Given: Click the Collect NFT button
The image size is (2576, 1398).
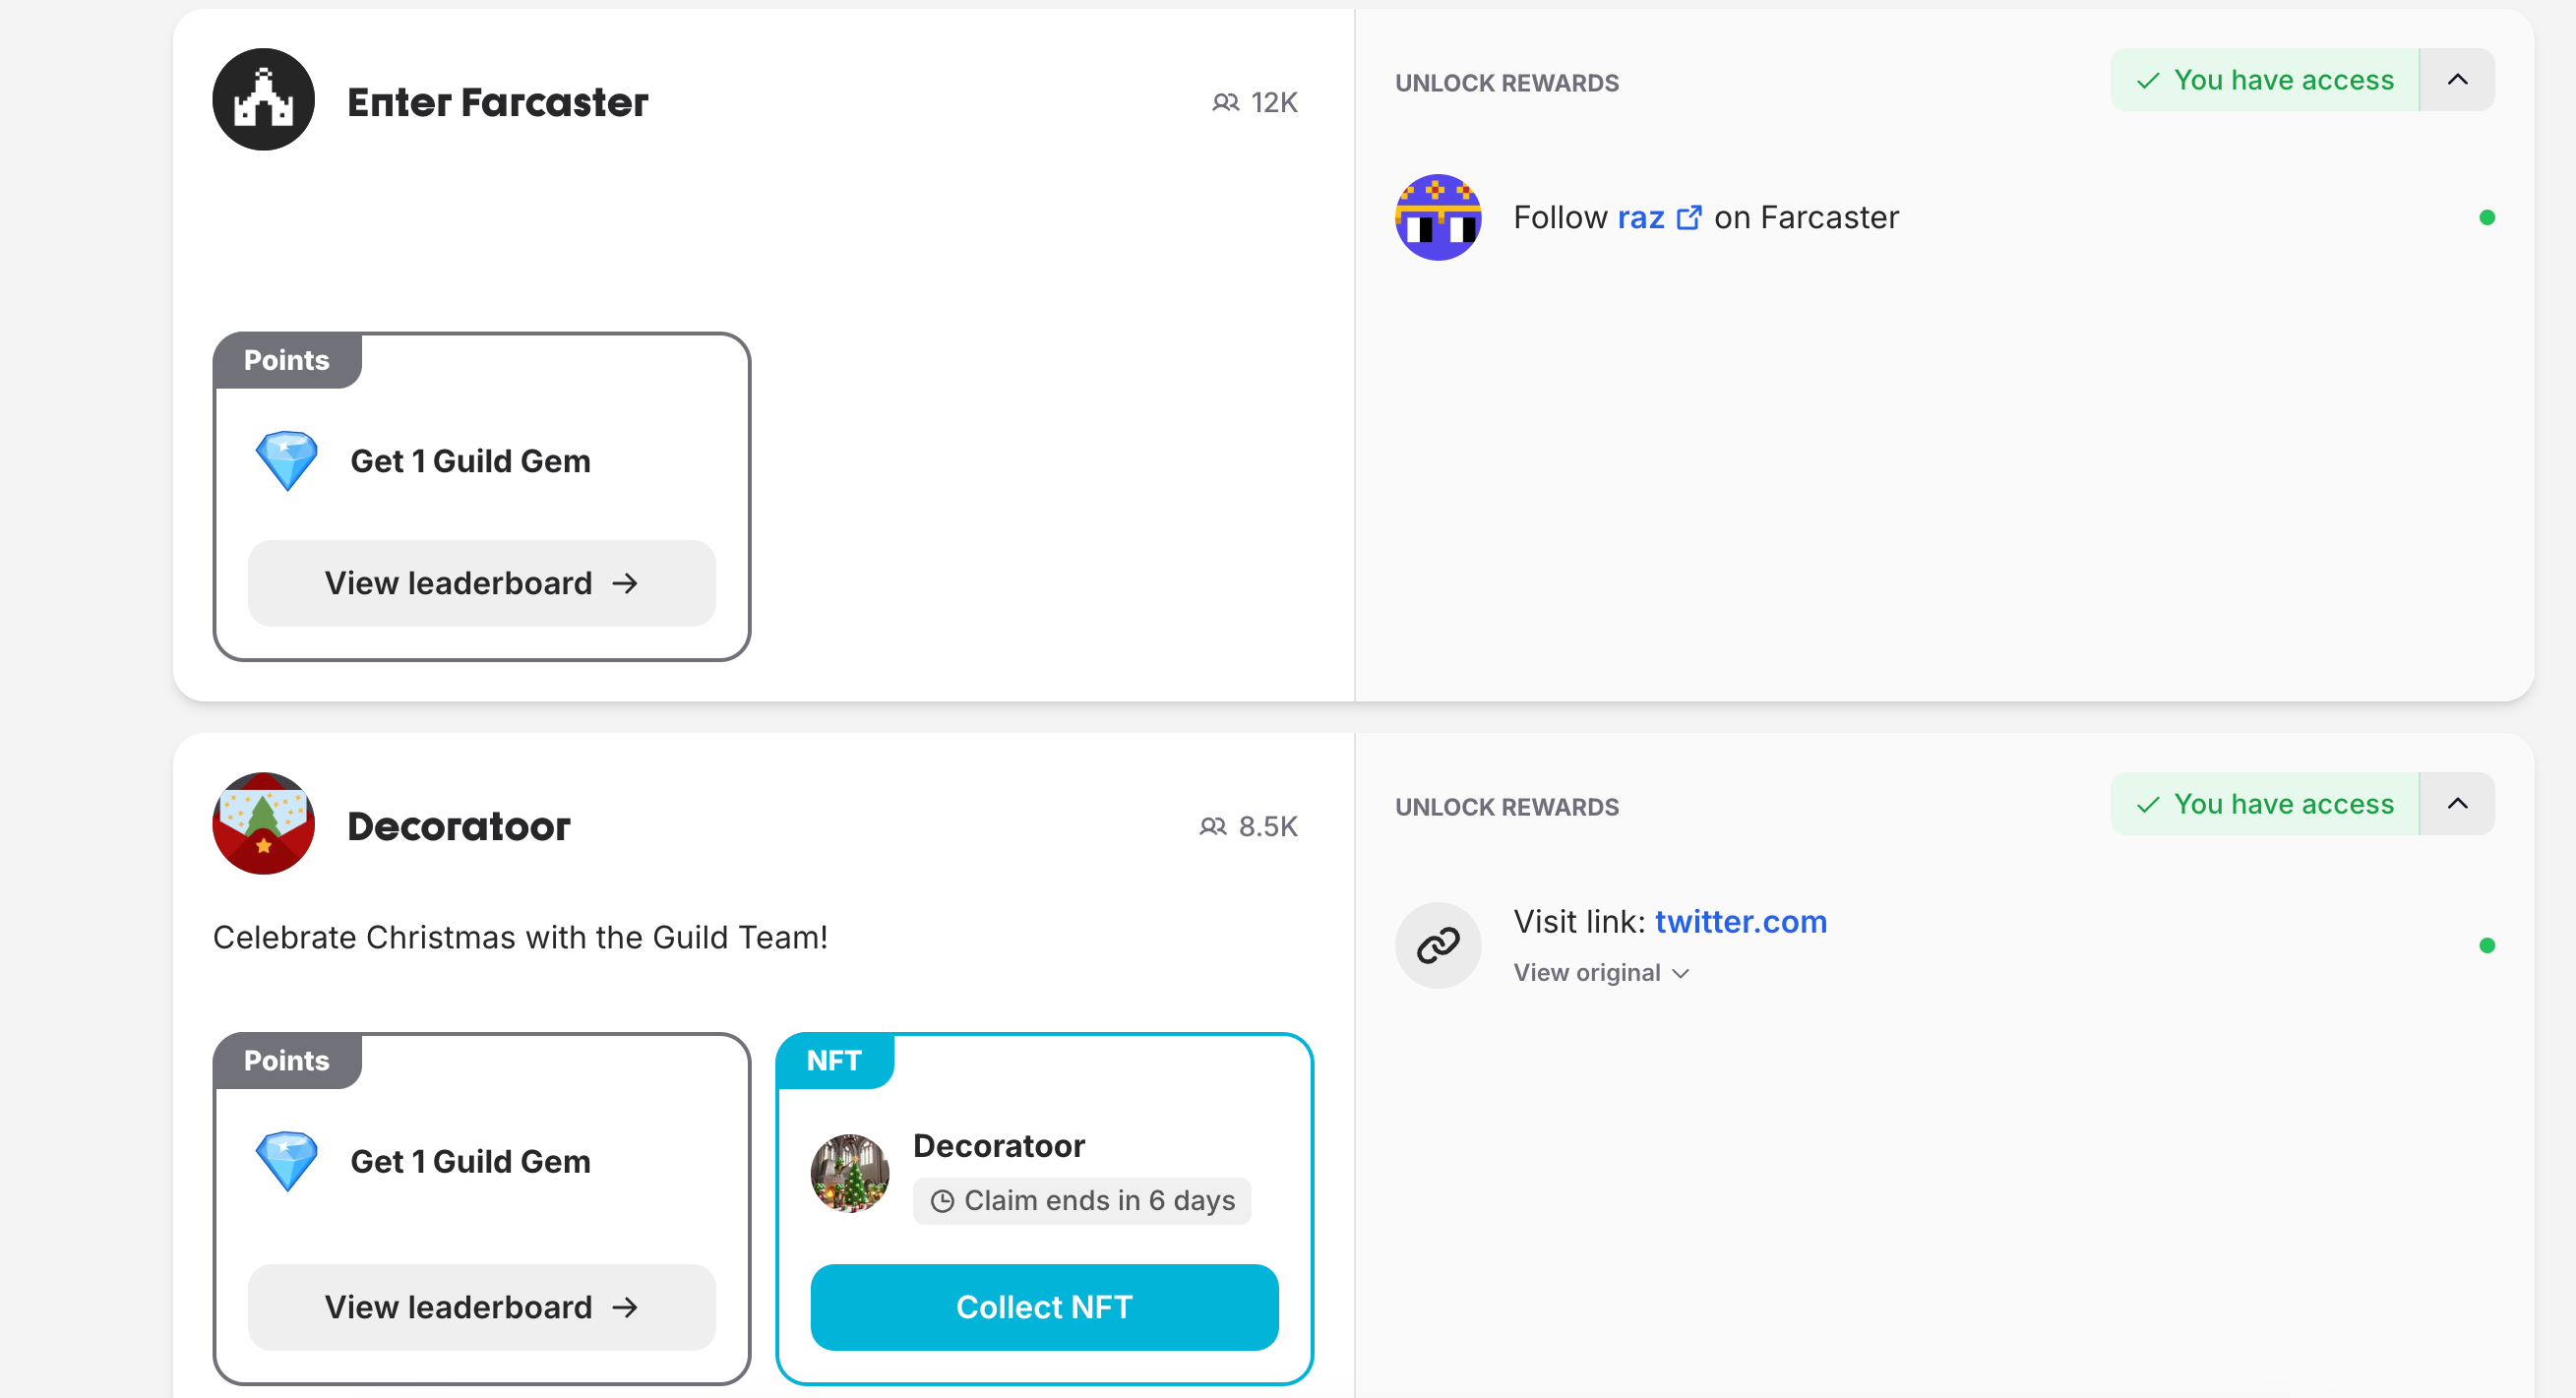Looking at the screenshot, I should click(1044, 1307).
